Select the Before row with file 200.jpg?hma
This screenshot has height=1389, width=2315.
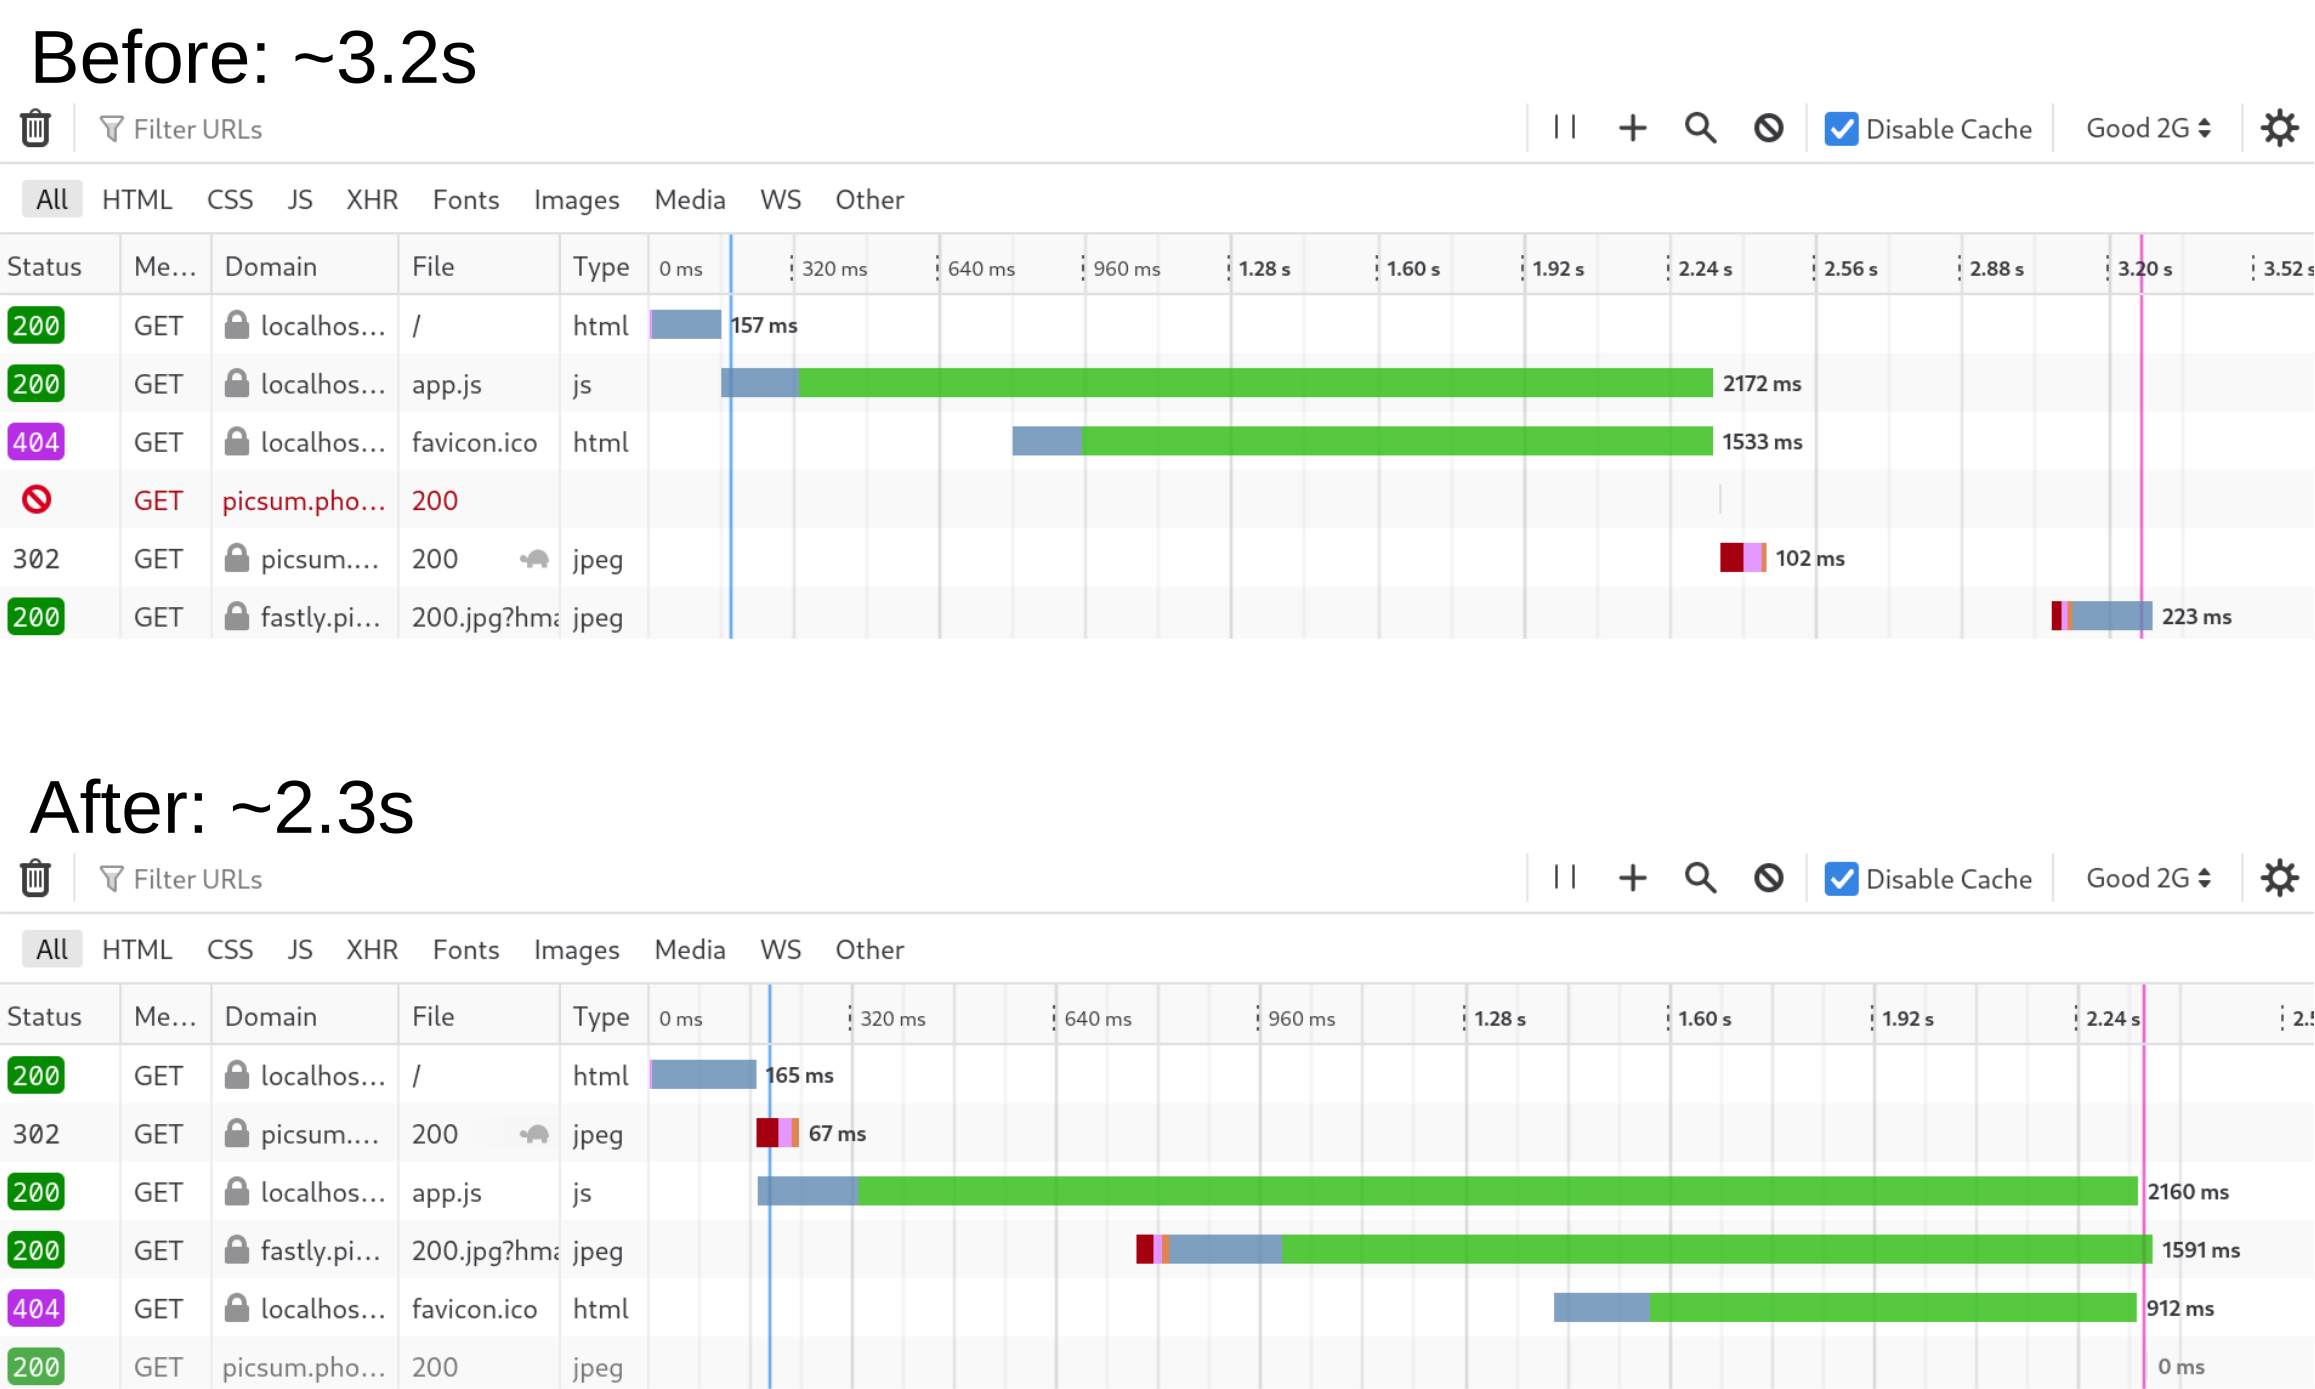[x=1157, y=616]
